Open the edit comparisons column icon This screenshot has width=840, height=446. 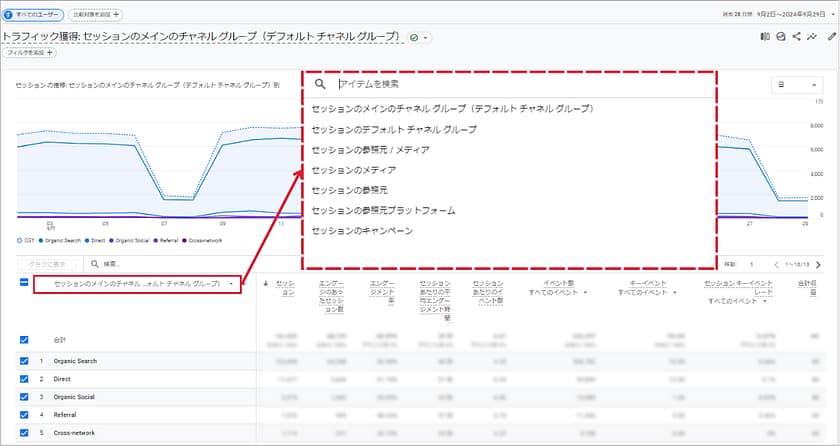[763, 37]
